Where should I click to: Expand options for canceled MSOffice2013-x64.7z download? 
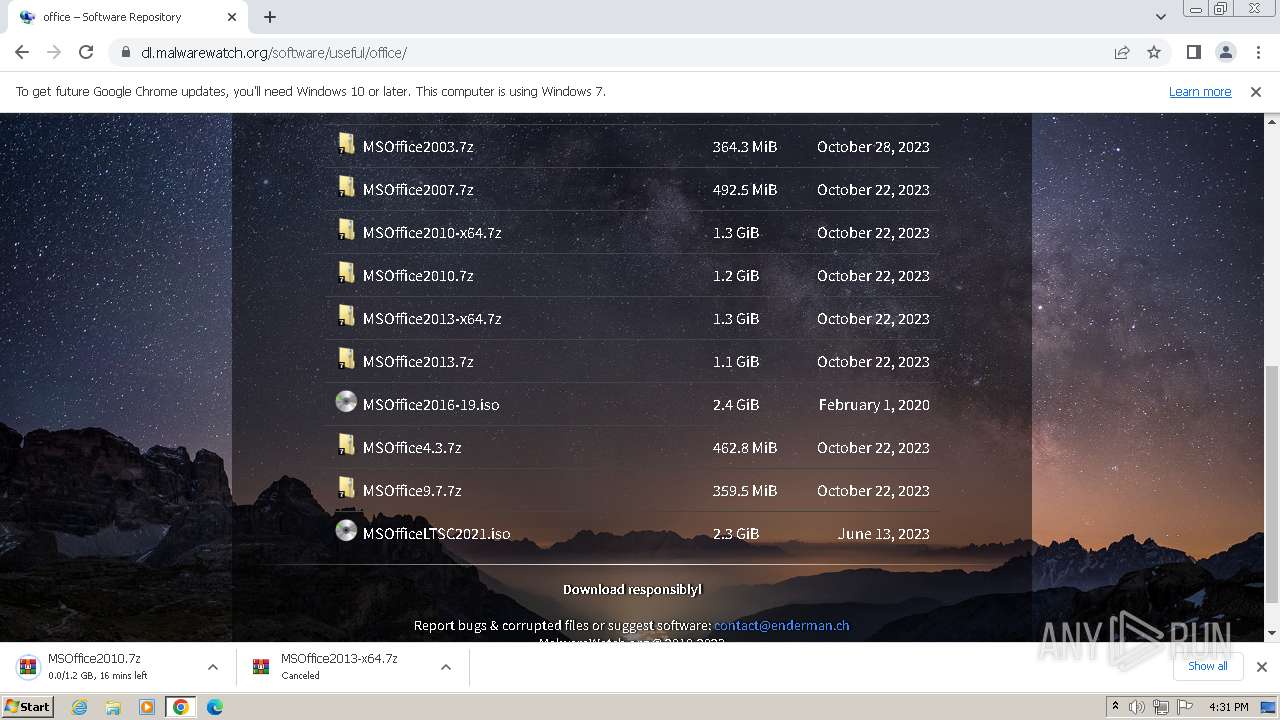(x=446, y=667)
